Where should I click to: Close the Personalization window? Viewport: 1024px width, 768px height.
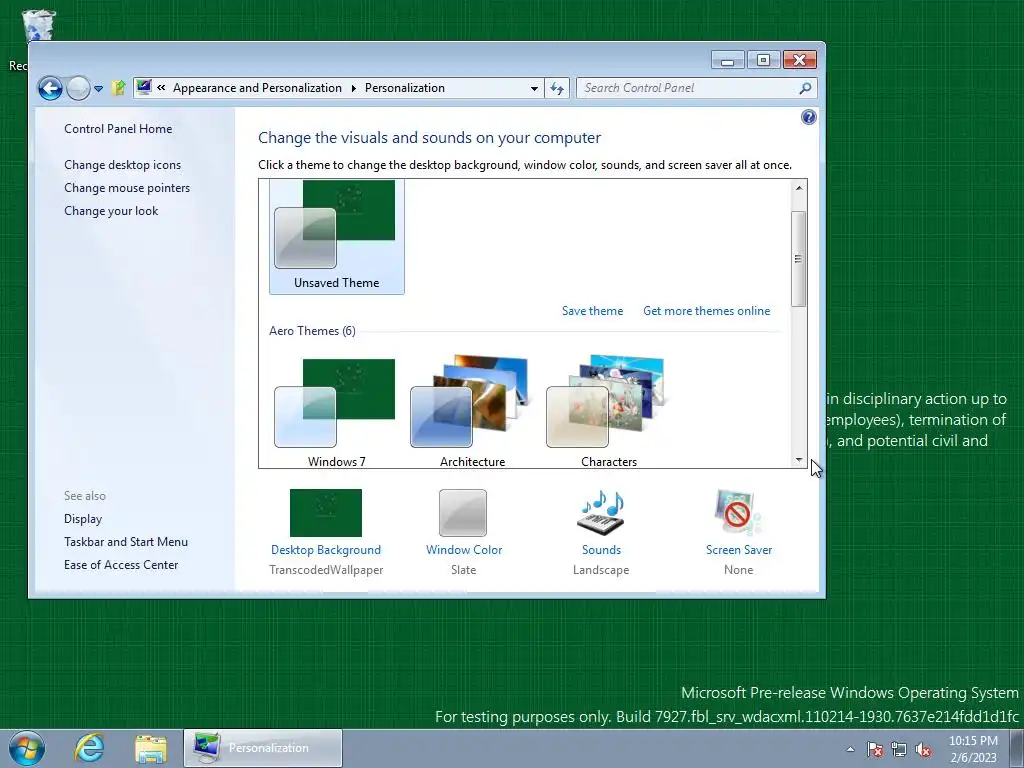coord(799,60)
